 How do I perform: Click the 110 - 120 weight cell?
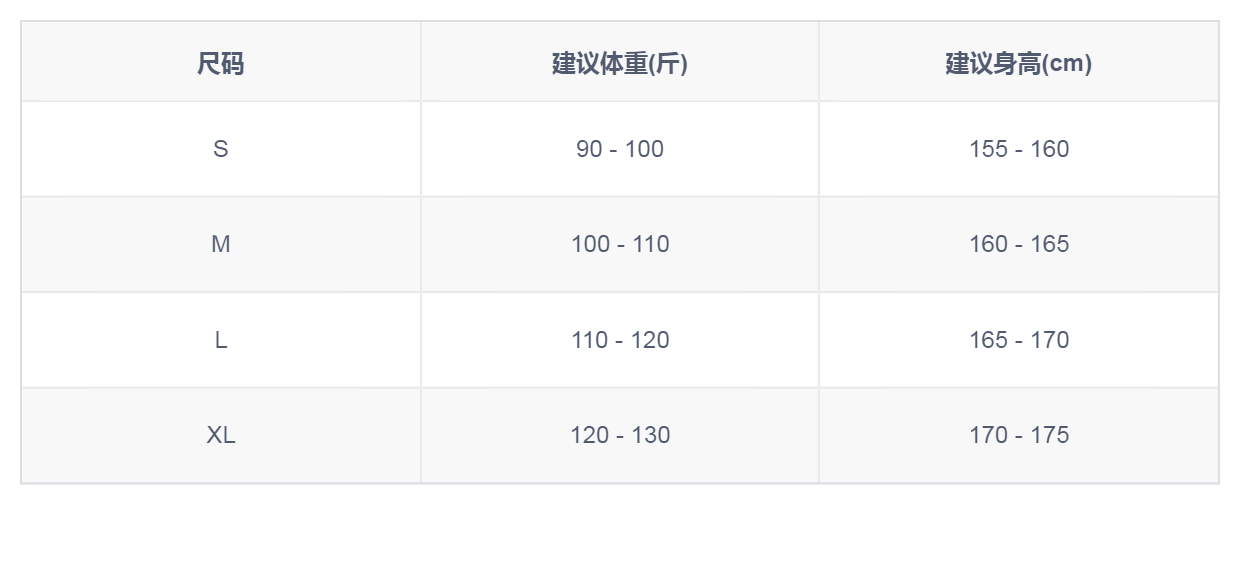620,340
